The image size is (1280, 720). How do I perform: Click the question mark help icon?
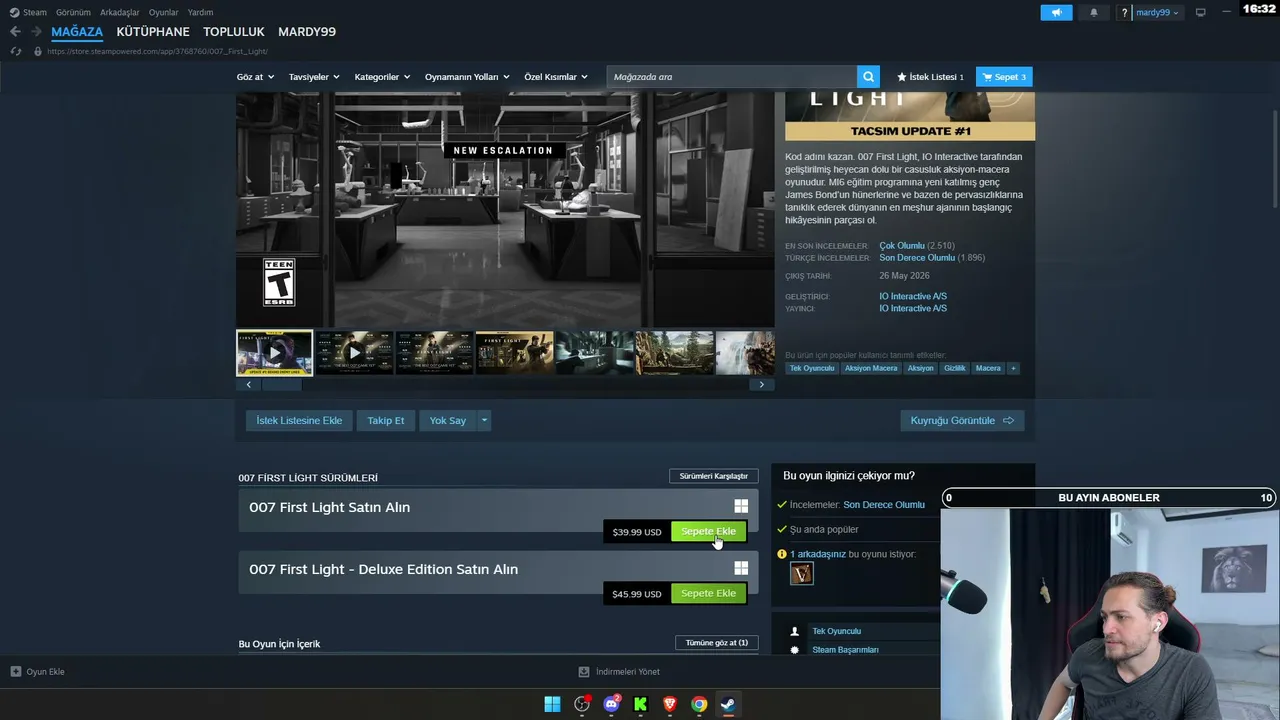(x=1125, y=13)
